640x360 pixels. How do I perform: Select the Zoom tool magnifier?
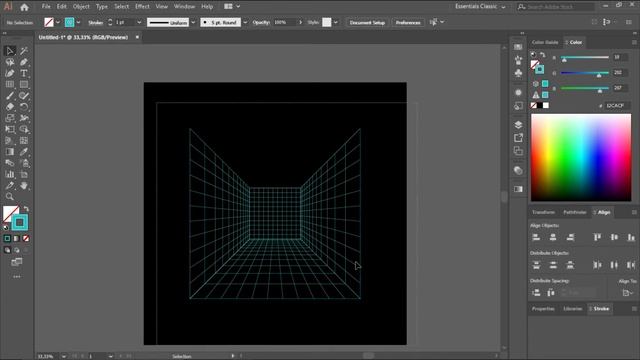pyautogui.click(x=10, y=197)
